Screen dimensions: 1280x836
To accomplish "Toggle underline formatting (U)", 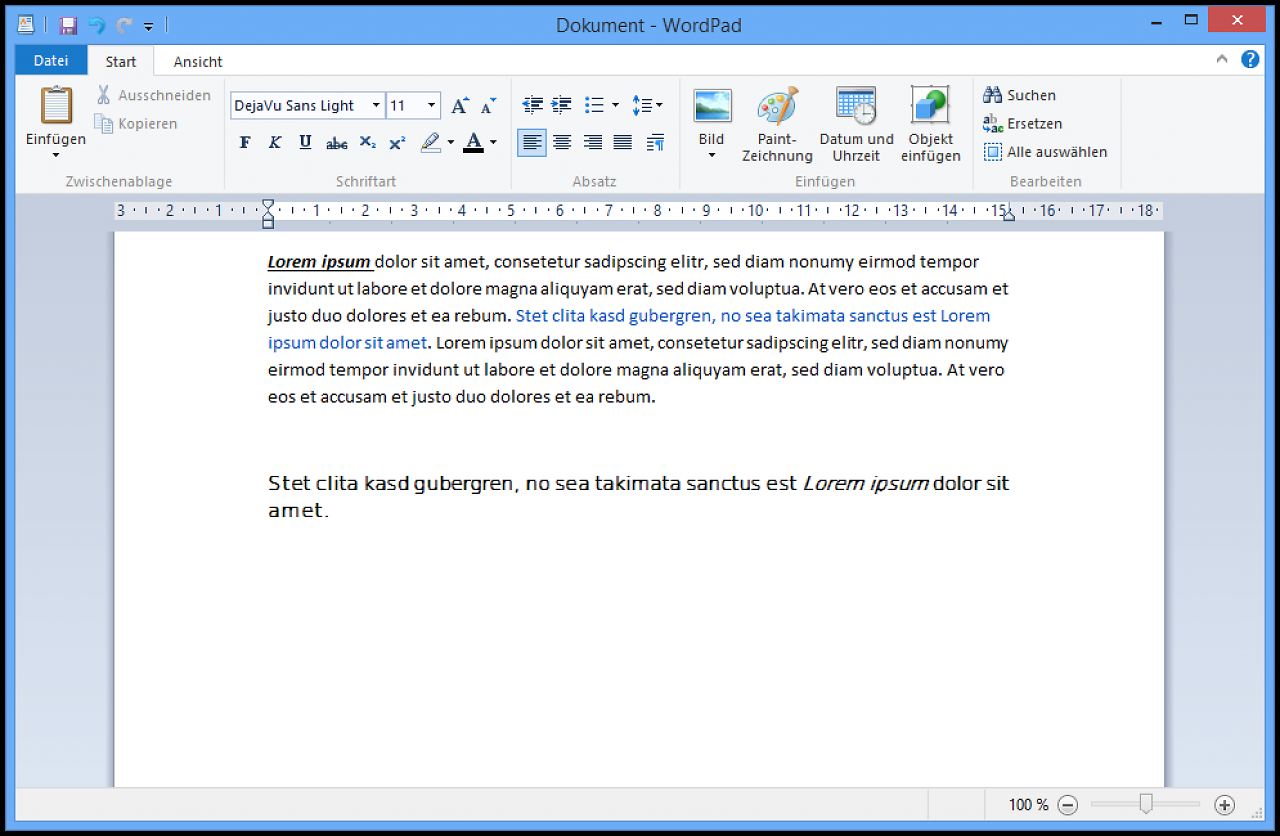I will (305, 142).
